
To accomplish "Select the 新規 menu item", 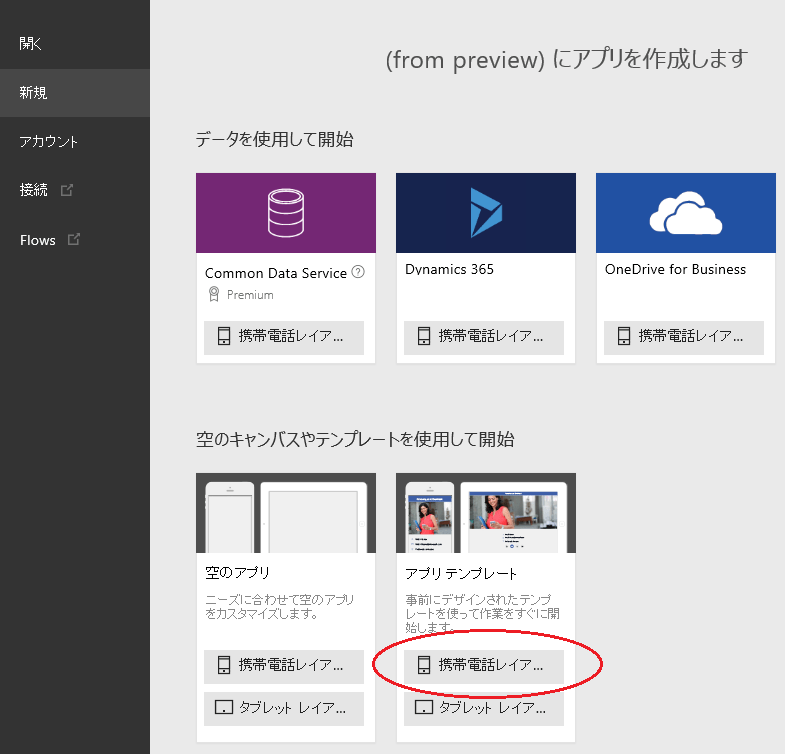I will [x=75, y=93].
